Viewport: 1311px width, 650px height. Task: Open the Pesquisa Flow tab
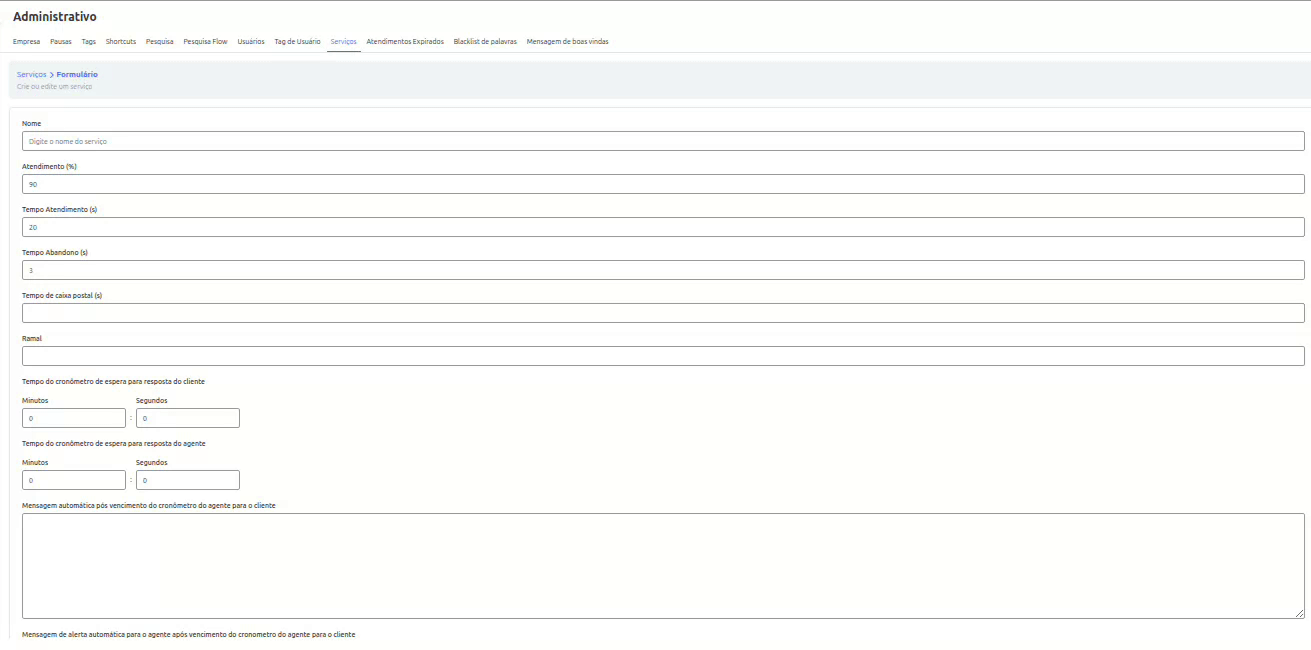click(205, 42)
